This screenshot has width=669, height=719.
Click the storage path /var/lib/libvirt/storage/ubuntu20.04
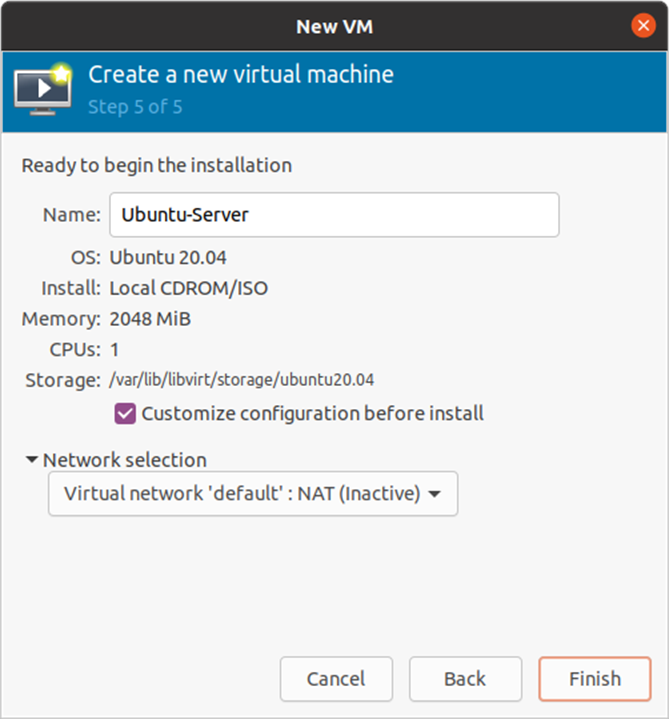pos(242,379)
